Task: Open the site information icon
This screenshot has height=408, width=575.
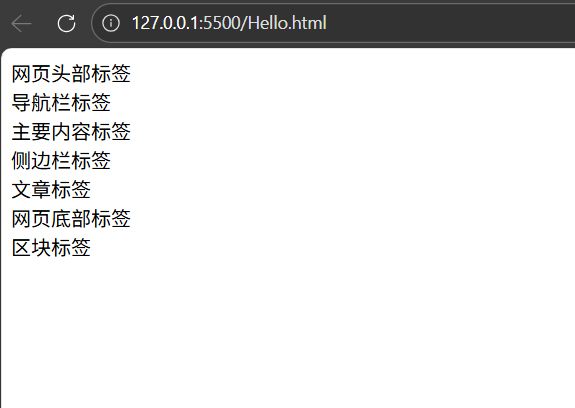Action: (111, 23)
